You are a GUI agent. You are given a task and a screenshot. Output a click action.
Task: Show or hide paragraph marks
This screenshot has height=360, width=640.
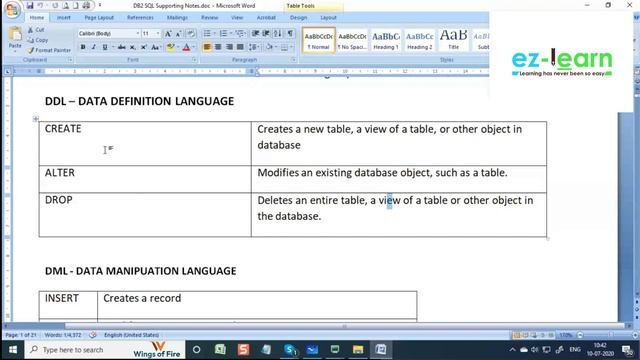point(290,33)
